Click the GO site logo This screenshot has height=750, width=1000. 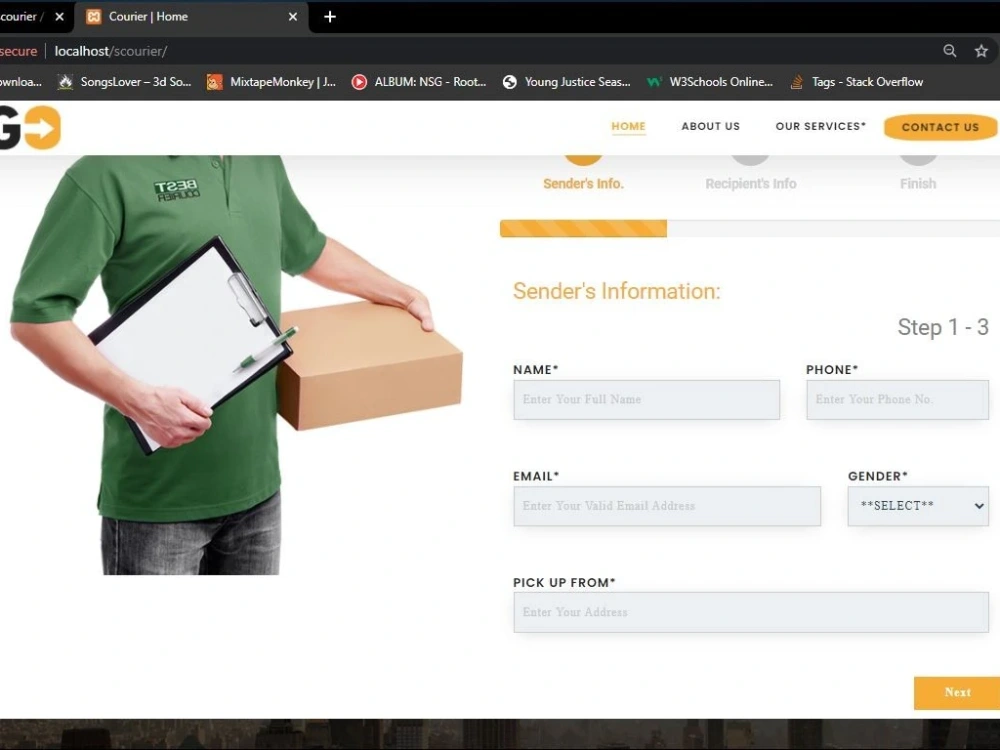(30, 128)
